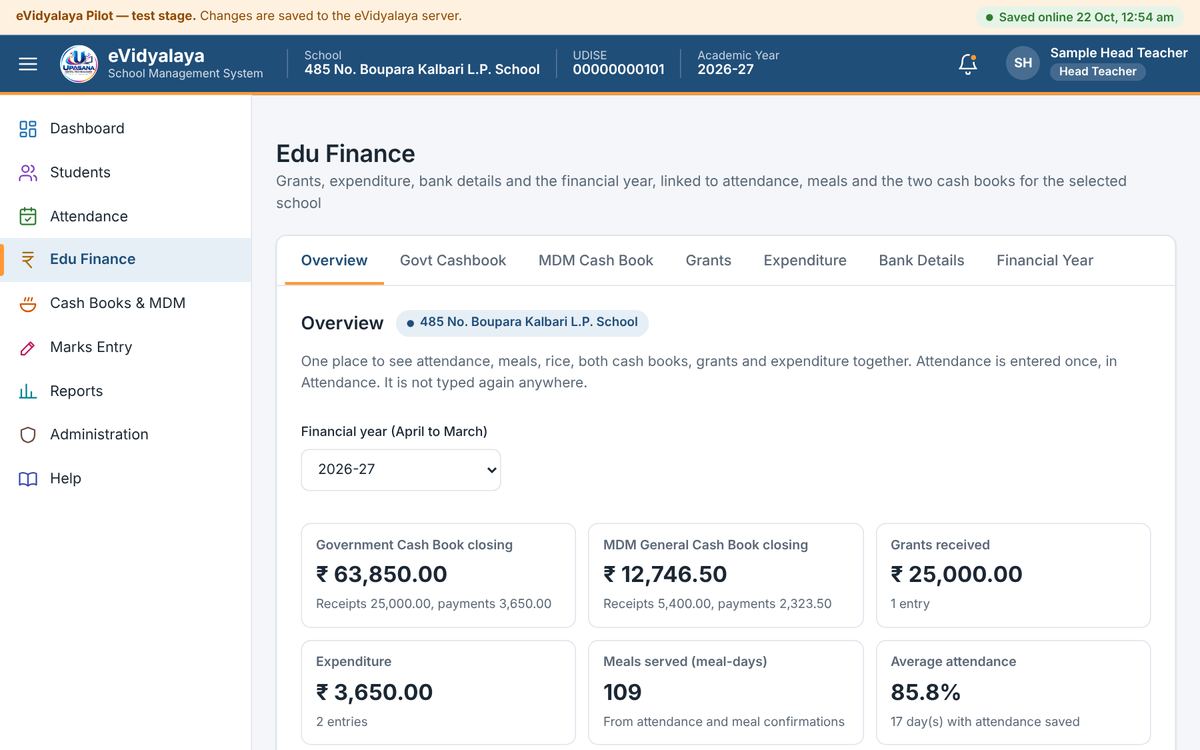This screenshot has width=1200, height=750.
Task: Click the Cash Books & MDM bowl icon
Action: pyautogui.click(x=28, y=304)
